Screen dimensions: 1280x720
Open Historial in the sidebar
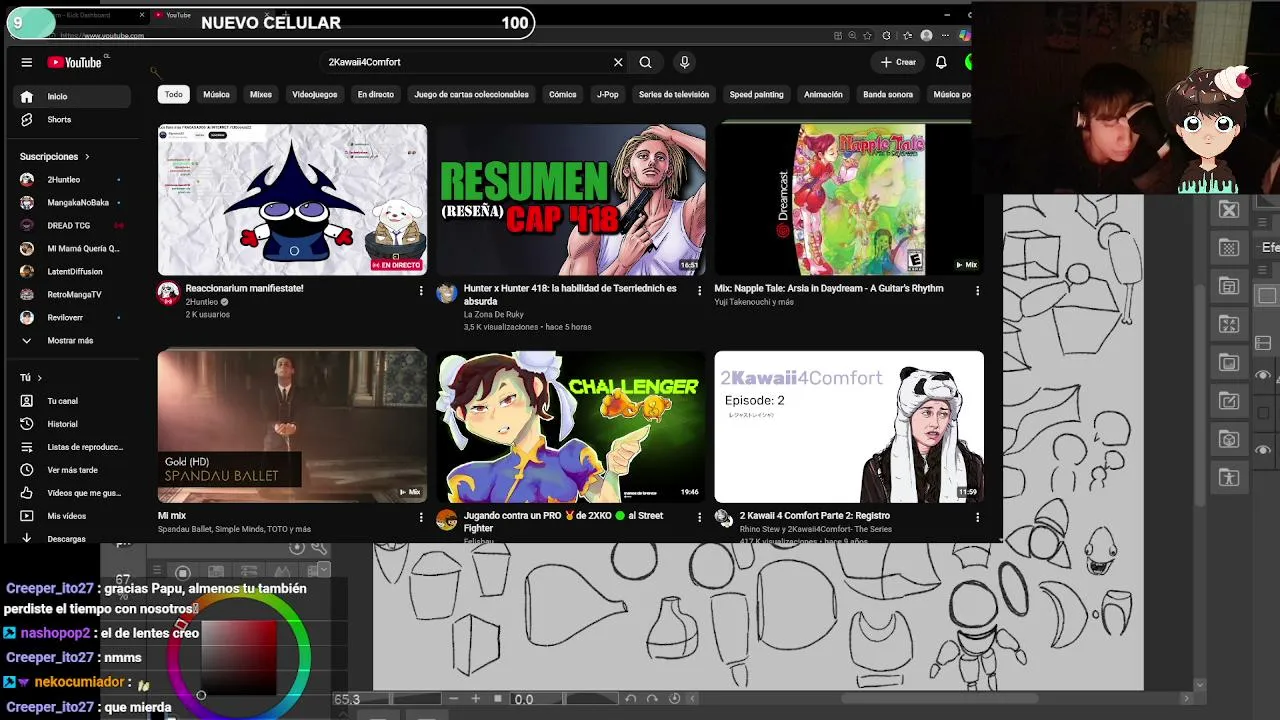(72, 424)
